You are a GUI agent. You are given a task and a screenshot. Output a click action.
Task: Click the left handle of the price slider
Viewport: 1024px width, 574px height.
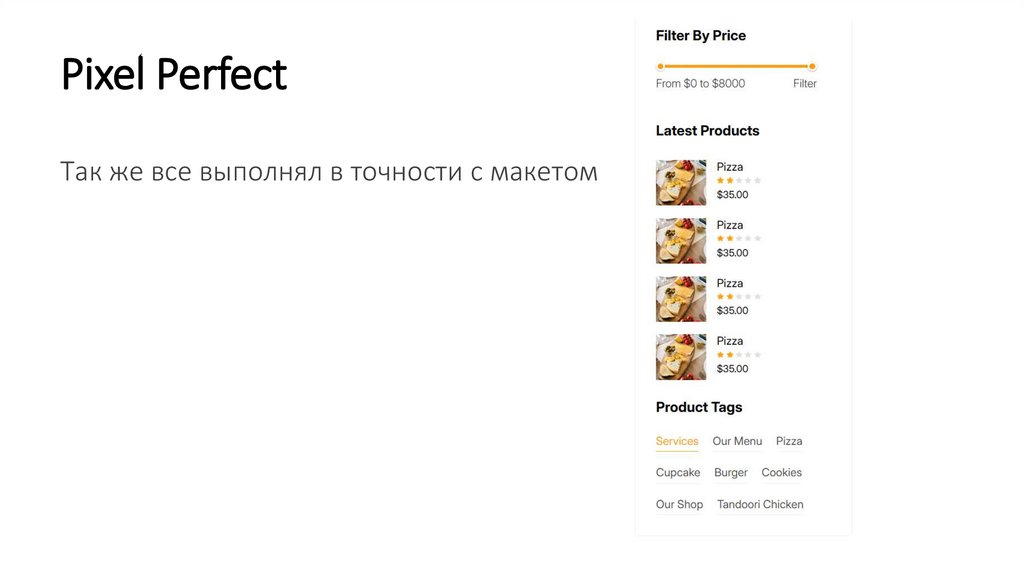click(x=660, y=67)
